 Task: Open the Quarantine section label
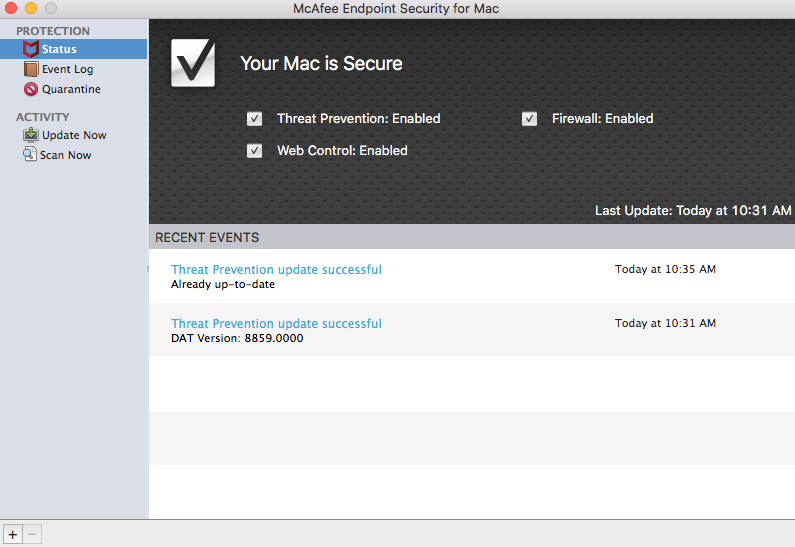click(x=71, y=89)
